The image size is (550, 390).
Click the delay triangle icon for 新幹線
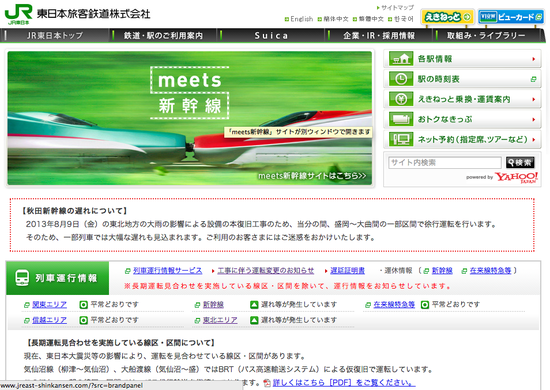tap(254, 305)
